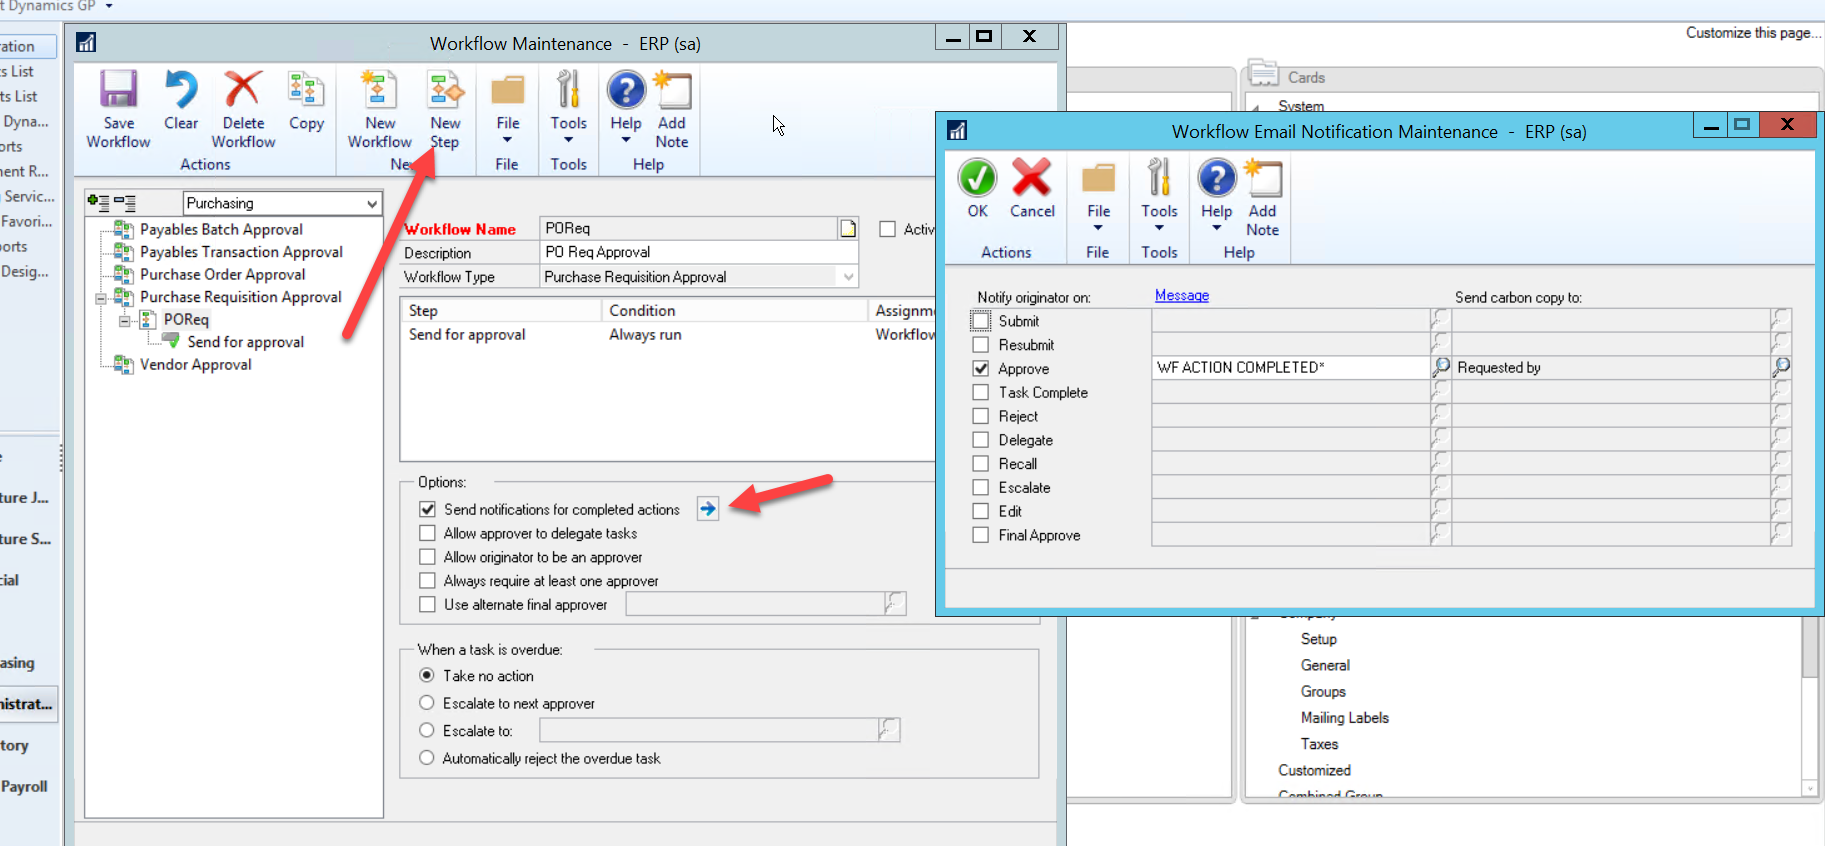Click the Message link
1825x846 pixels.
(1182, 296)
